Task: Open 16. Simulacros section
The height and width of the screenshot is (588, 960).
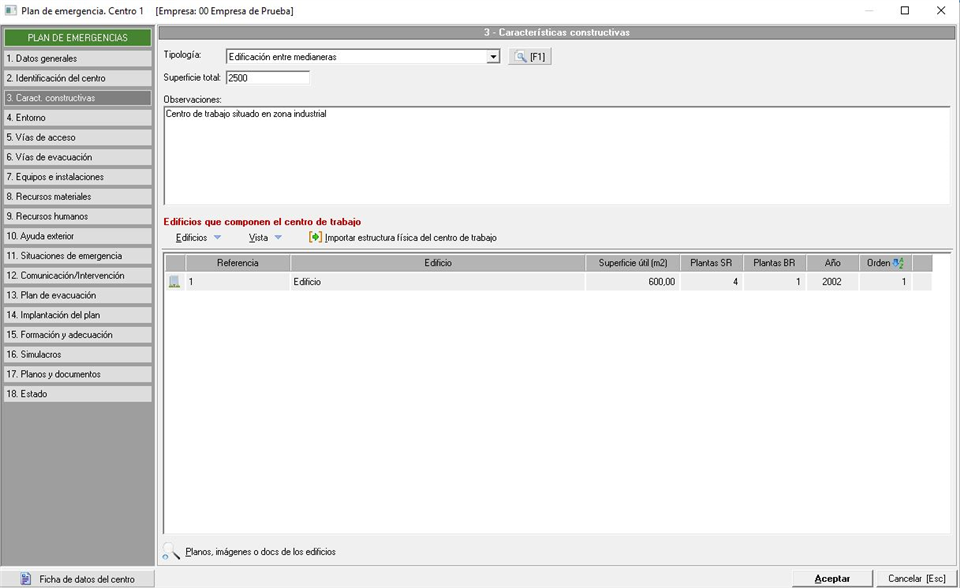Action: 78,355
